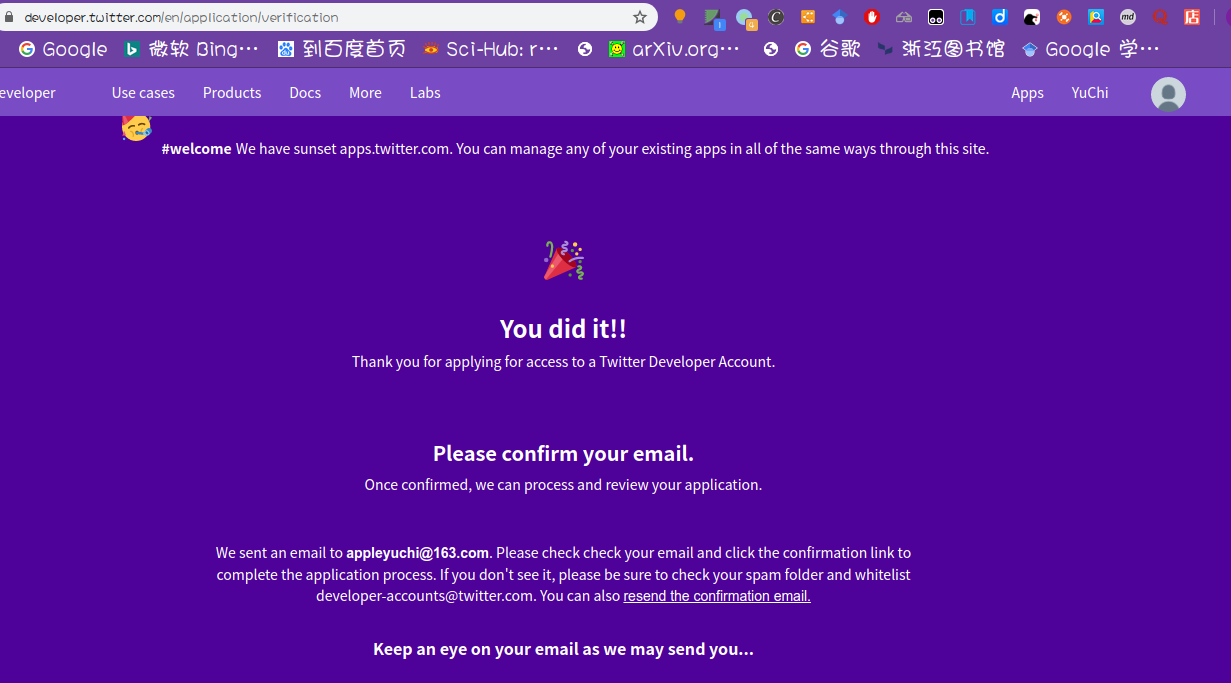Click the 'You did it!!' heading

point(563,329)
